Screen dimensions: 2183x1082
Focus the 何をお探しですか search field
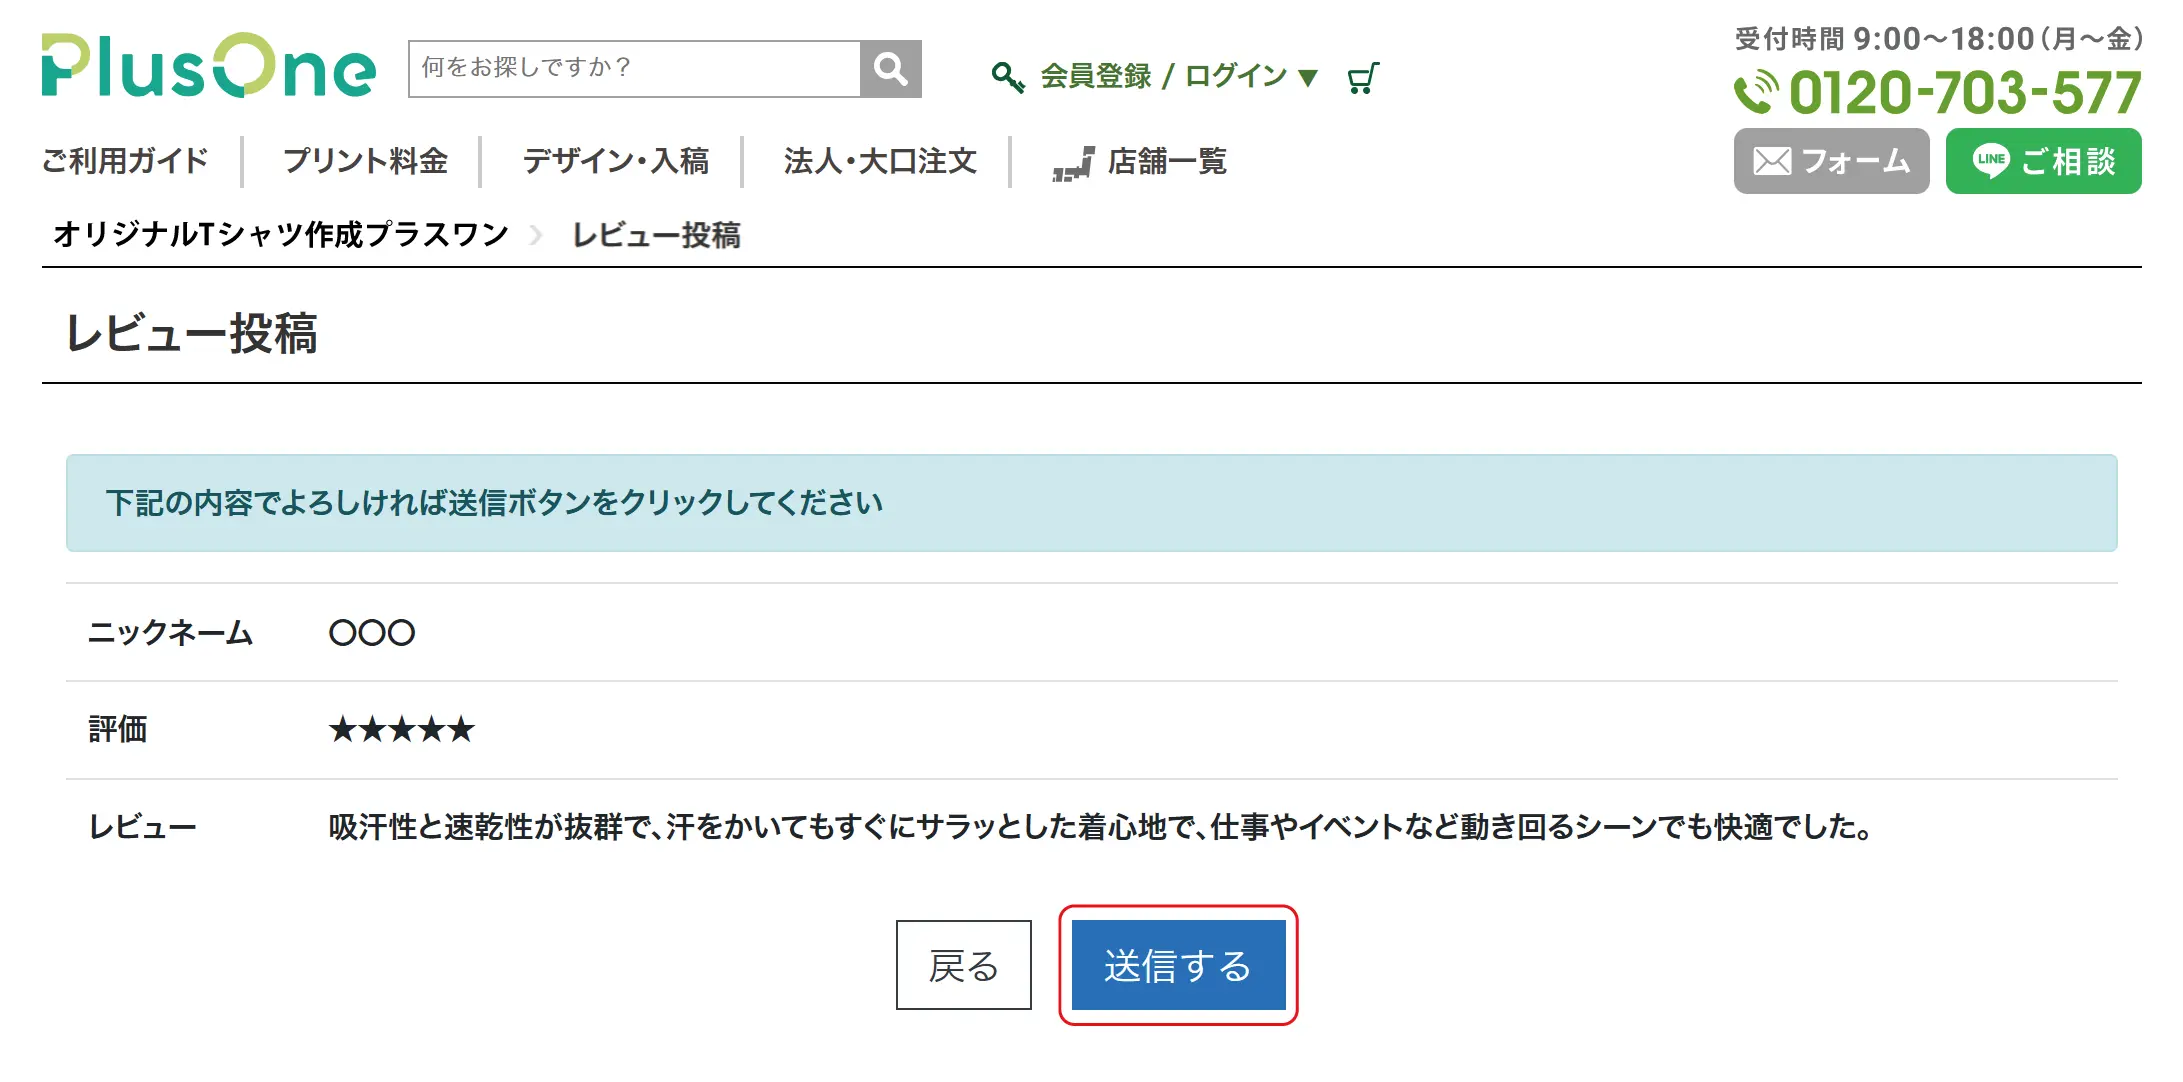[635, 68]
